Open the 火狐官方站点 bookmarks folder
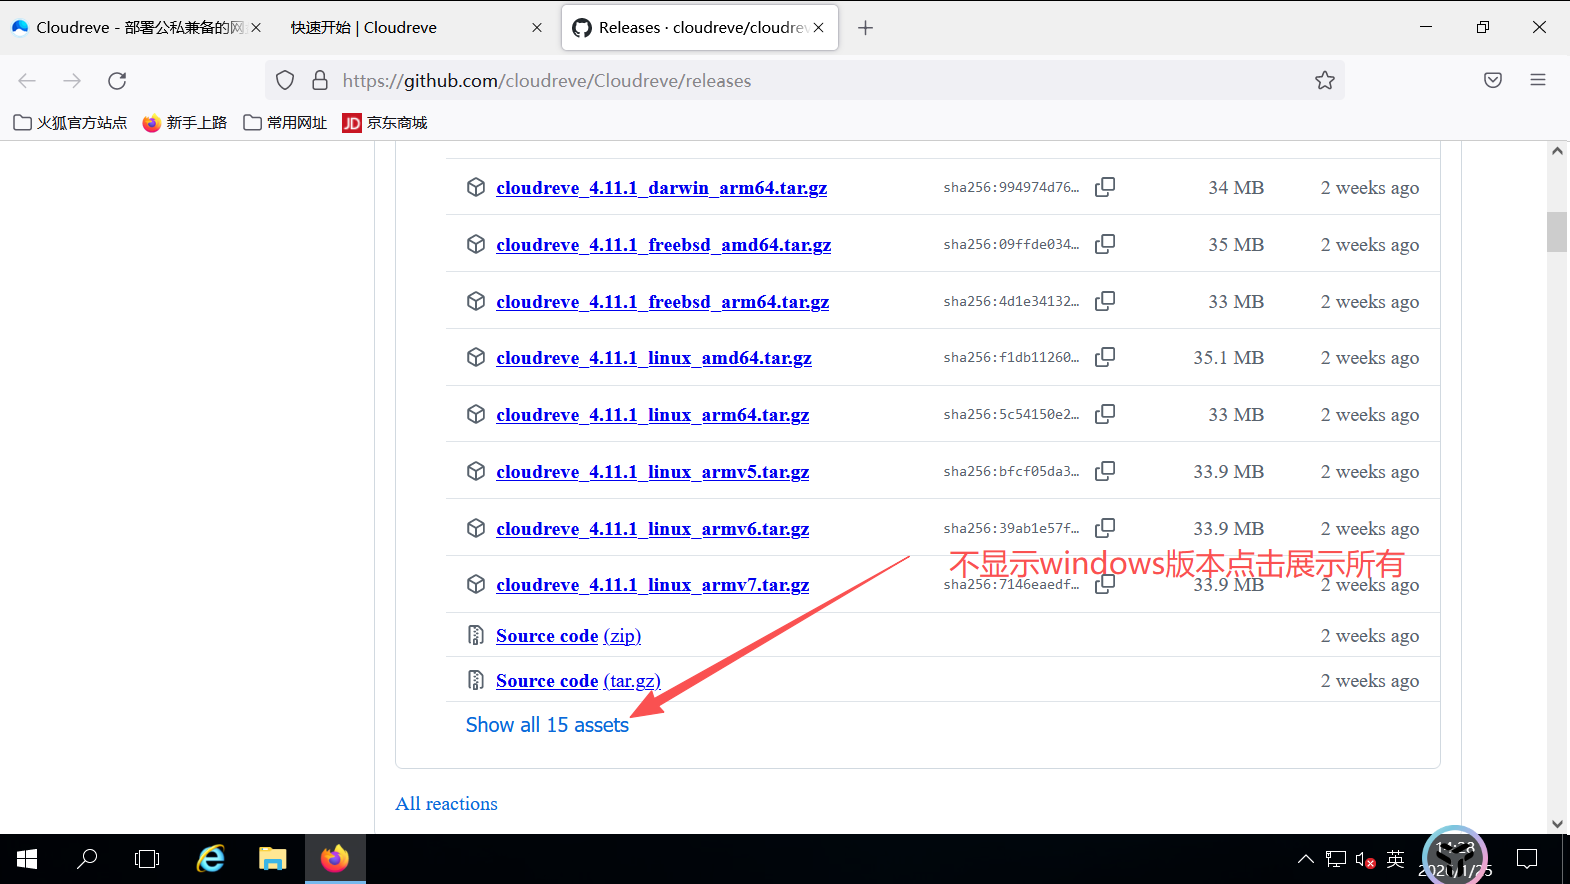This screenshot has width=1570, height=884. click(x=70, y=123)
